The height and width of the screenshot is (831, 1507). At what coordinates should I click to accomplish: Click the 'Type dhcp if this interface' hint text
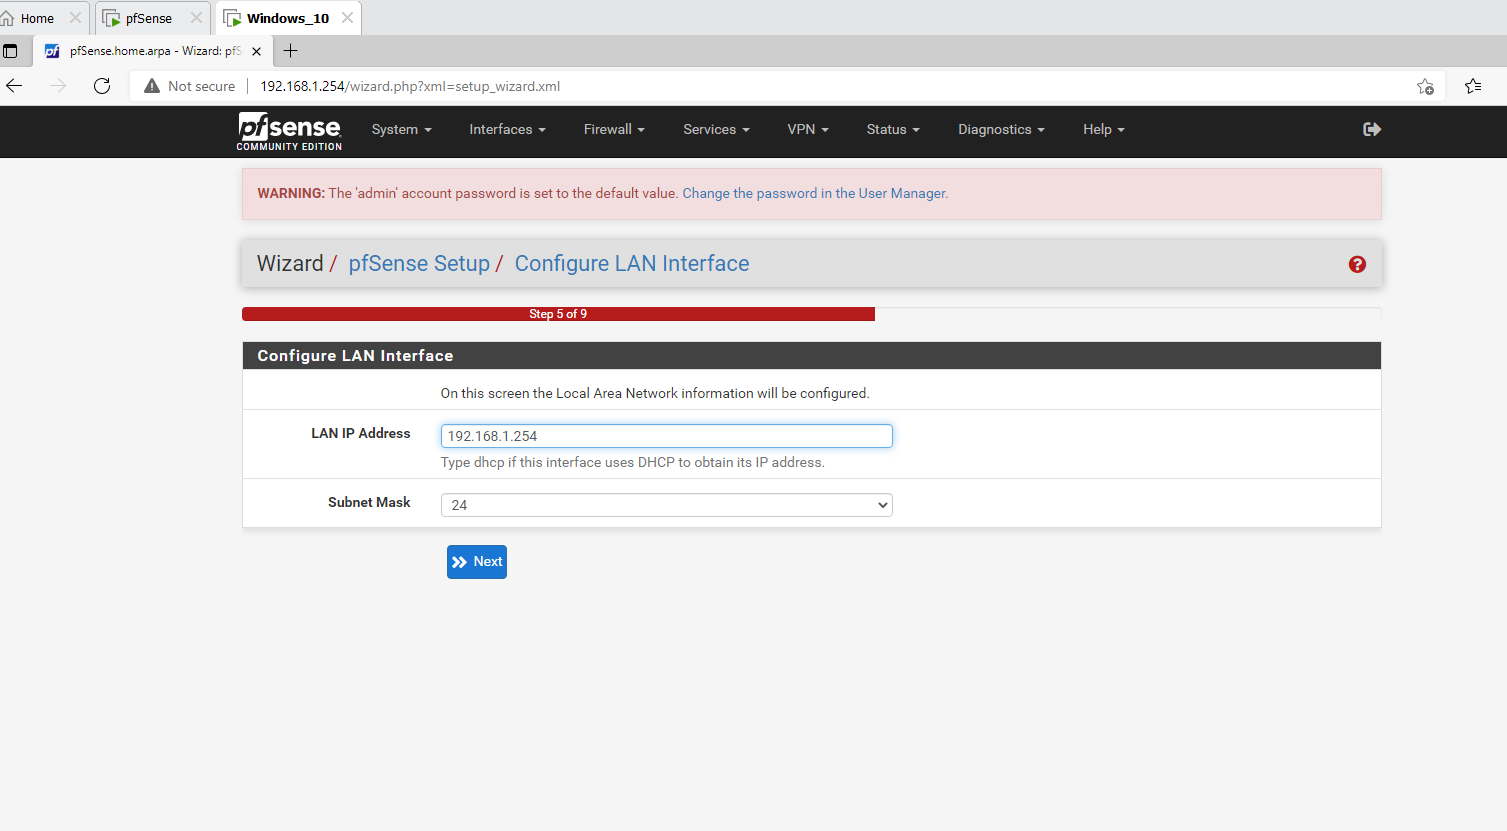pos(633,462)
